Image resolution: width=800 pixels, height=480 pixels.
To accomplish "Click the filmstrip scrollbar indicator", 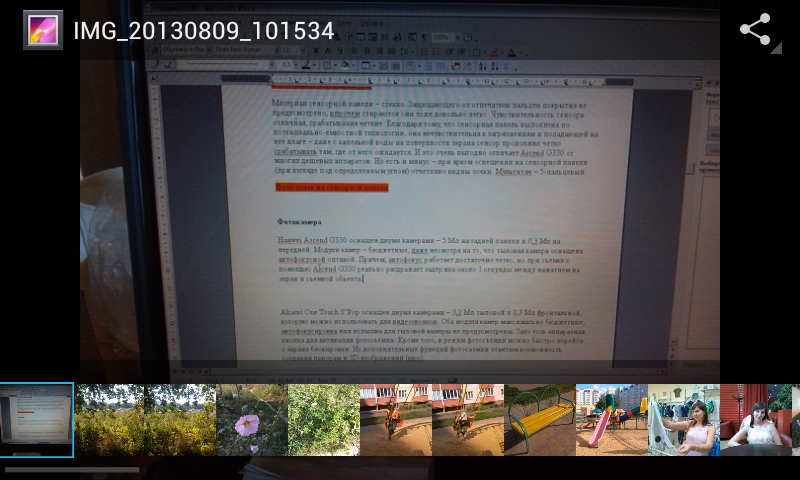I will pyautogui.click(x=72, y=469).
